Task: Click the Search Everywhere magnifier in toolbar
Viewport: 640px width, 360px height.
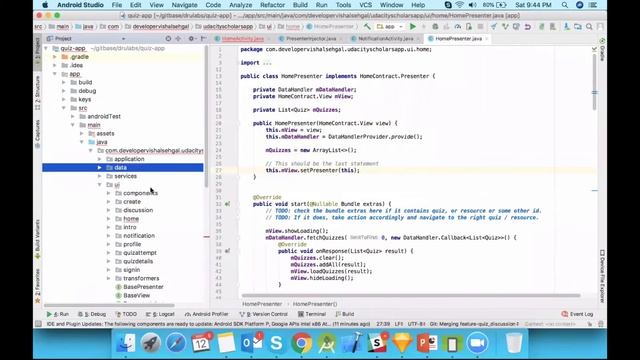Action: (x=589, y=27)
